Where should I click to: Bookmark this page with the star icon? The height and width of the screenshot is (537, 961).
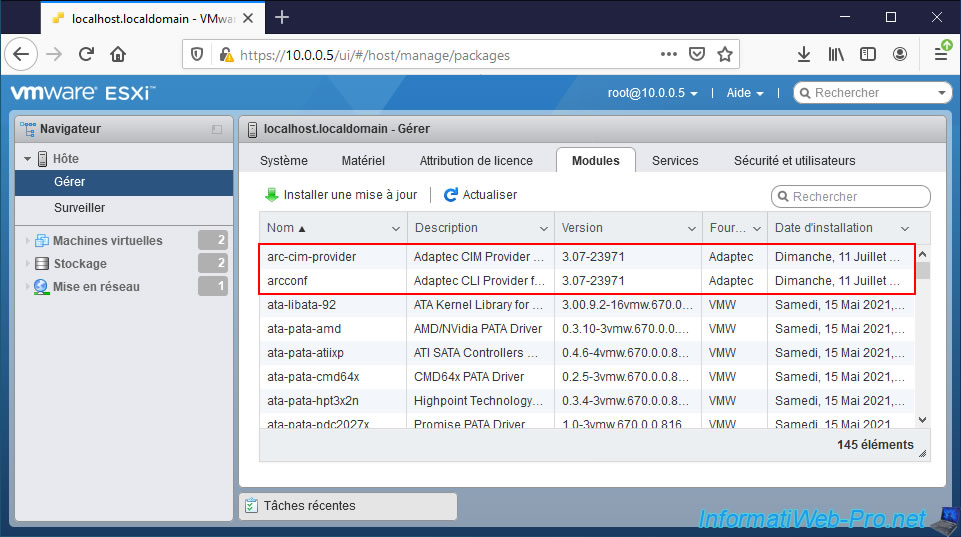coord(725,54)
